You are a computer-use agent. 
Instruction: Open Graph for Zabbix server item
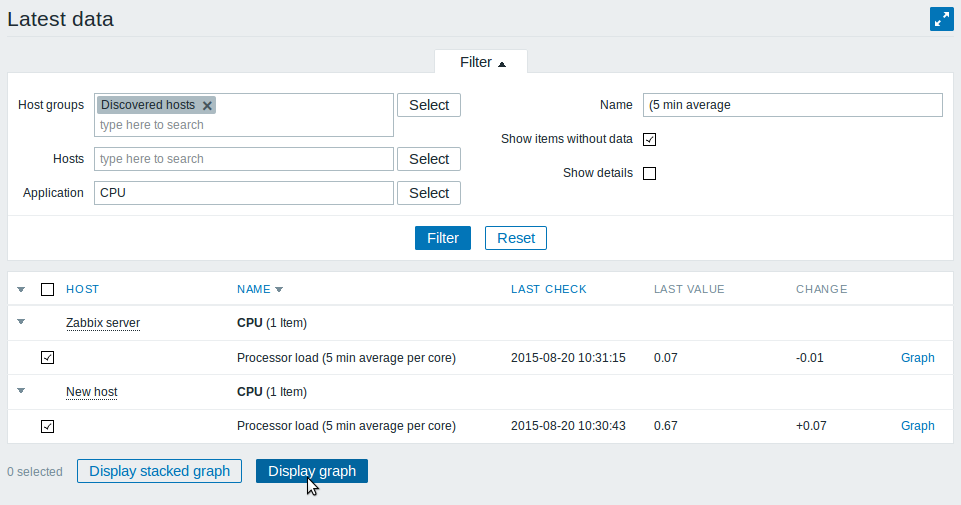[x=917, y=358]
